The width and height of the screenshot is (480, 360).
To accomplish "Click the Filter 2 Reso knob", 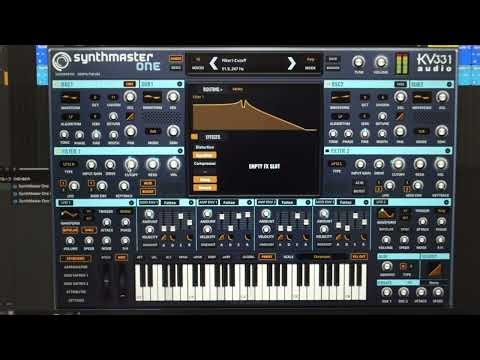I will click(x=420, y=164).
